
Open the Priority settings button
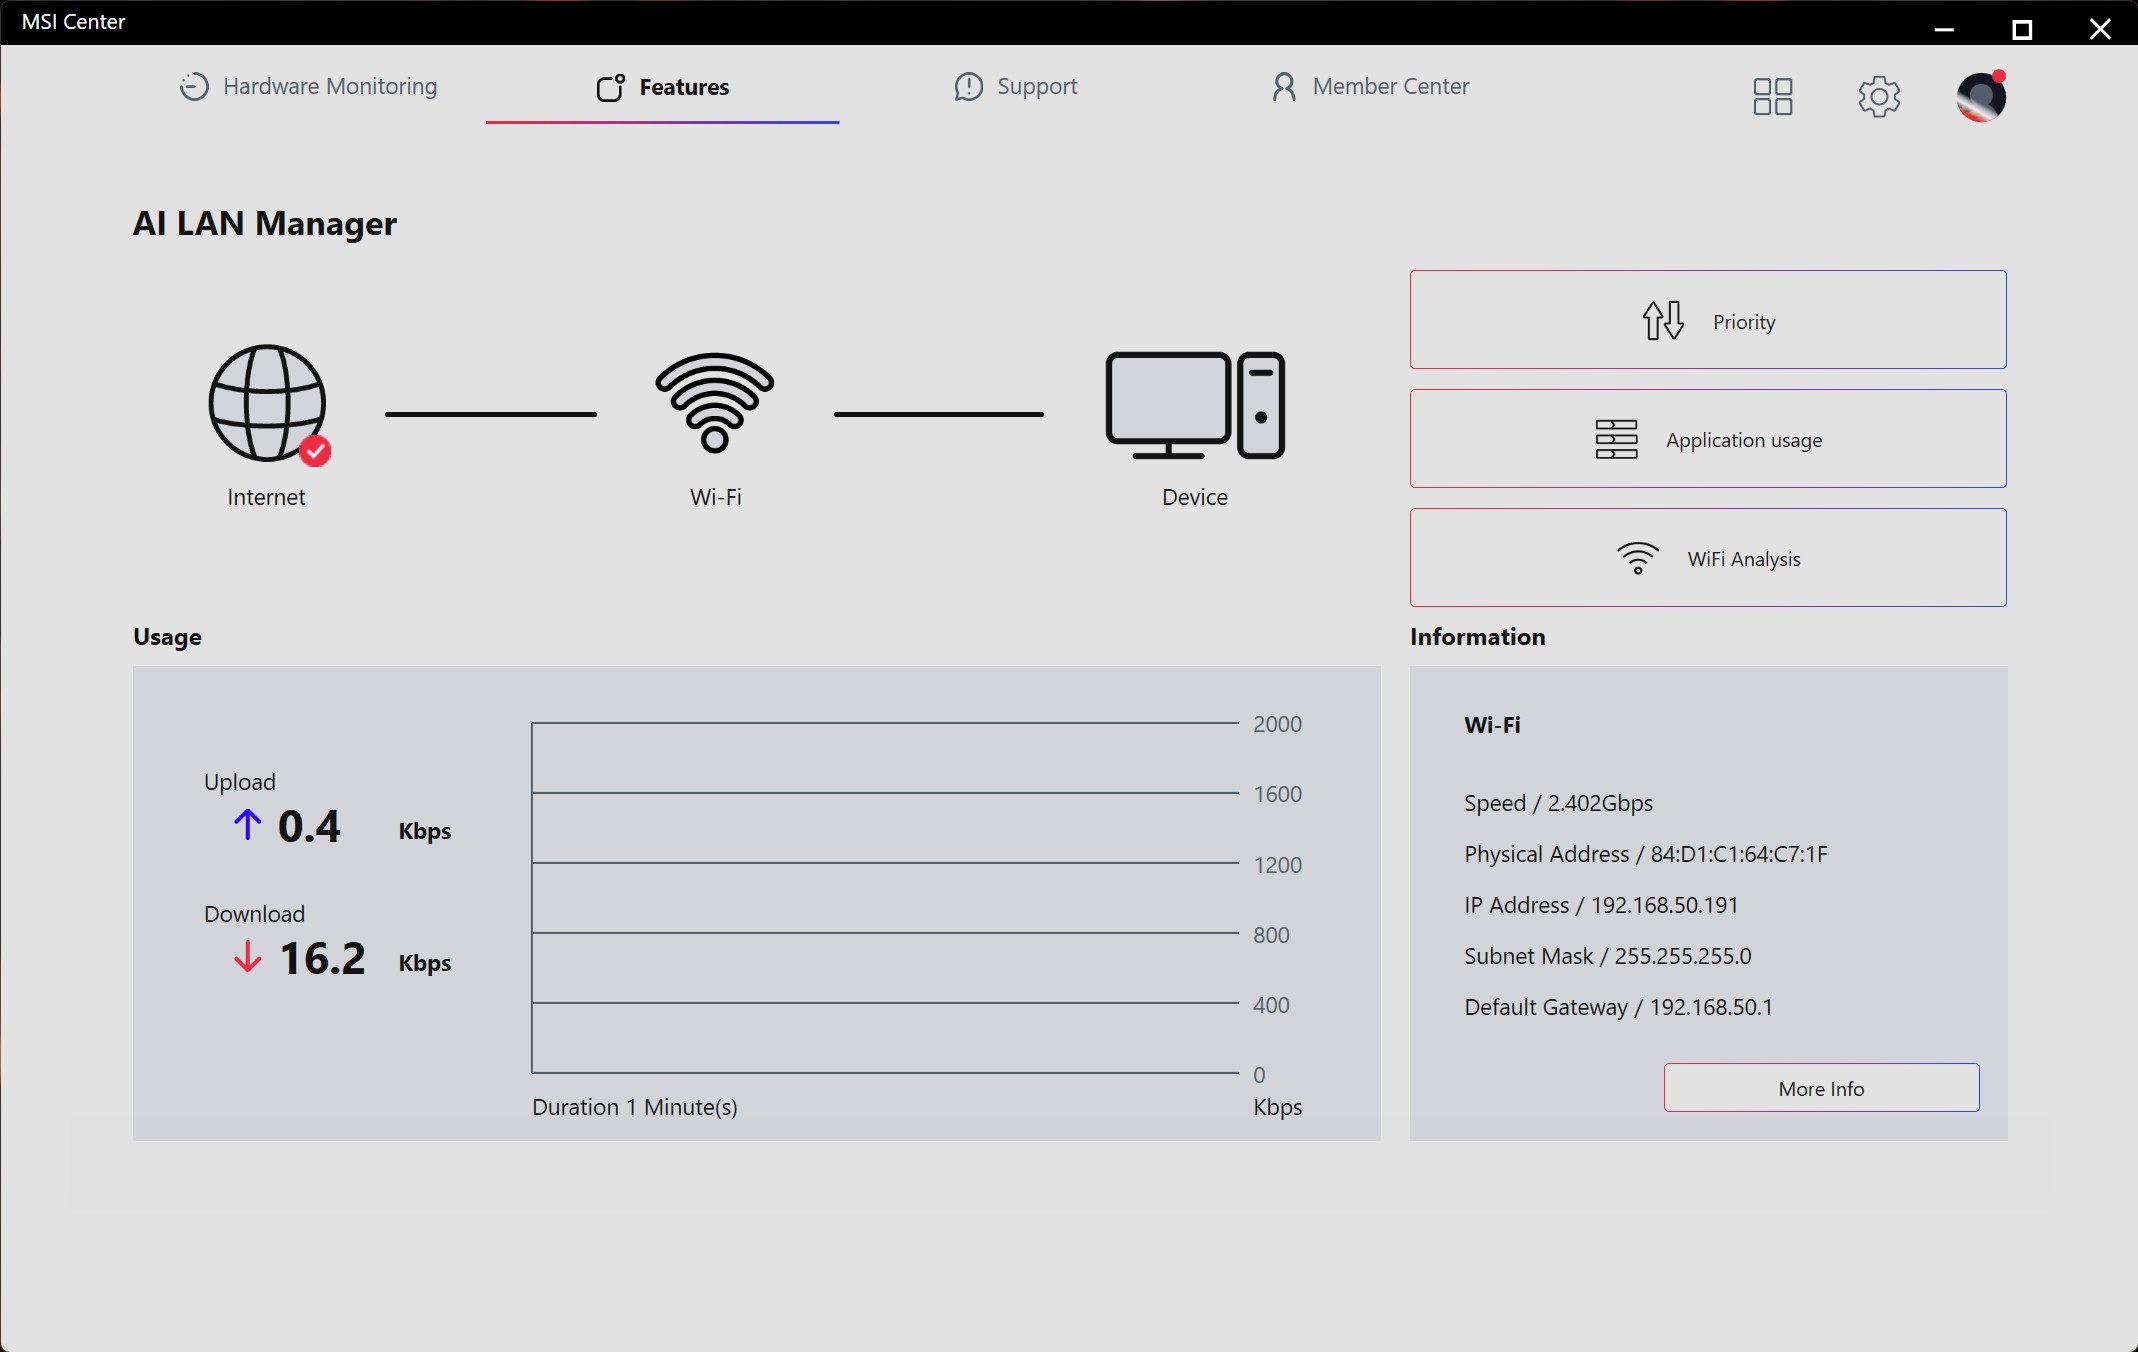(x=1708, y=320)
